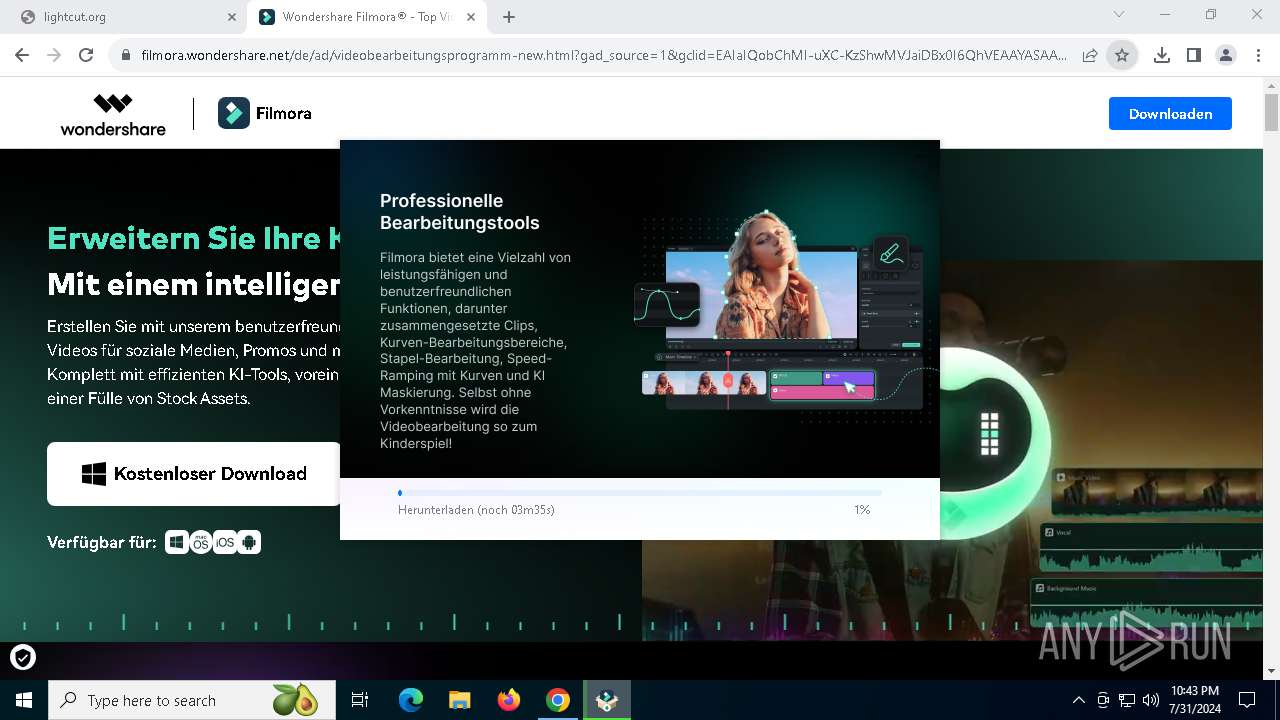Click the Kostenloser Download button

194,474
